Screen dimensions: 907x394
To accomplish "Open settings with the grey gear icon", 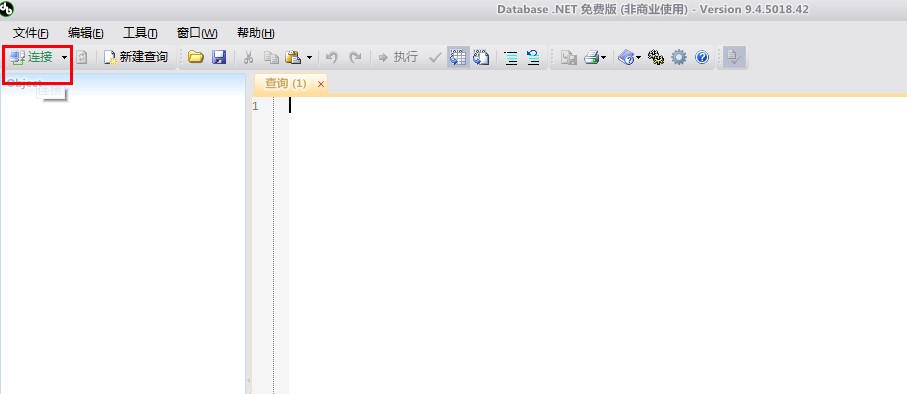I will [679, 57].
